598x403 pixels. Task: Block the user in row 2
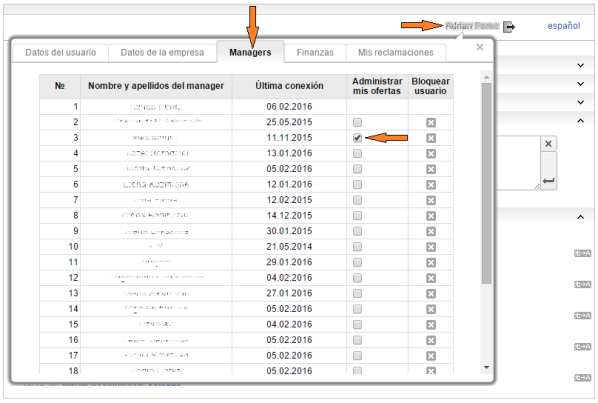pyautogui.click(x=431, y=123)
